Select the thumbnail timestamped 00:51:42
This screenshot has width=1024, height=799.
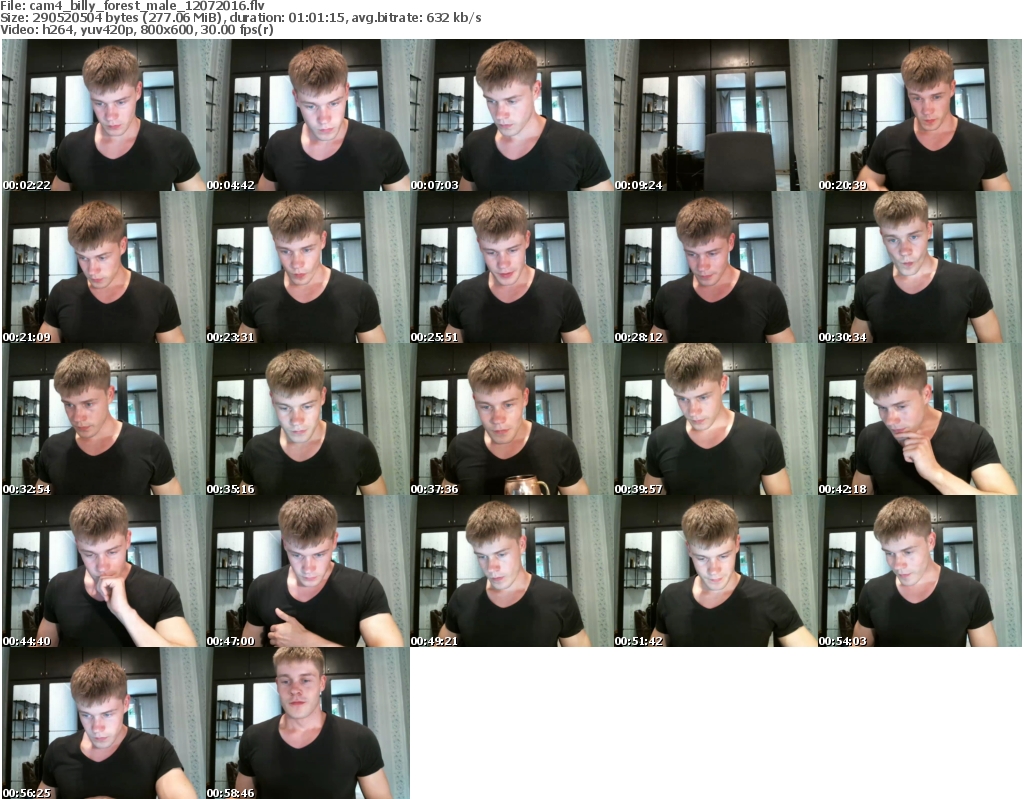716,571
